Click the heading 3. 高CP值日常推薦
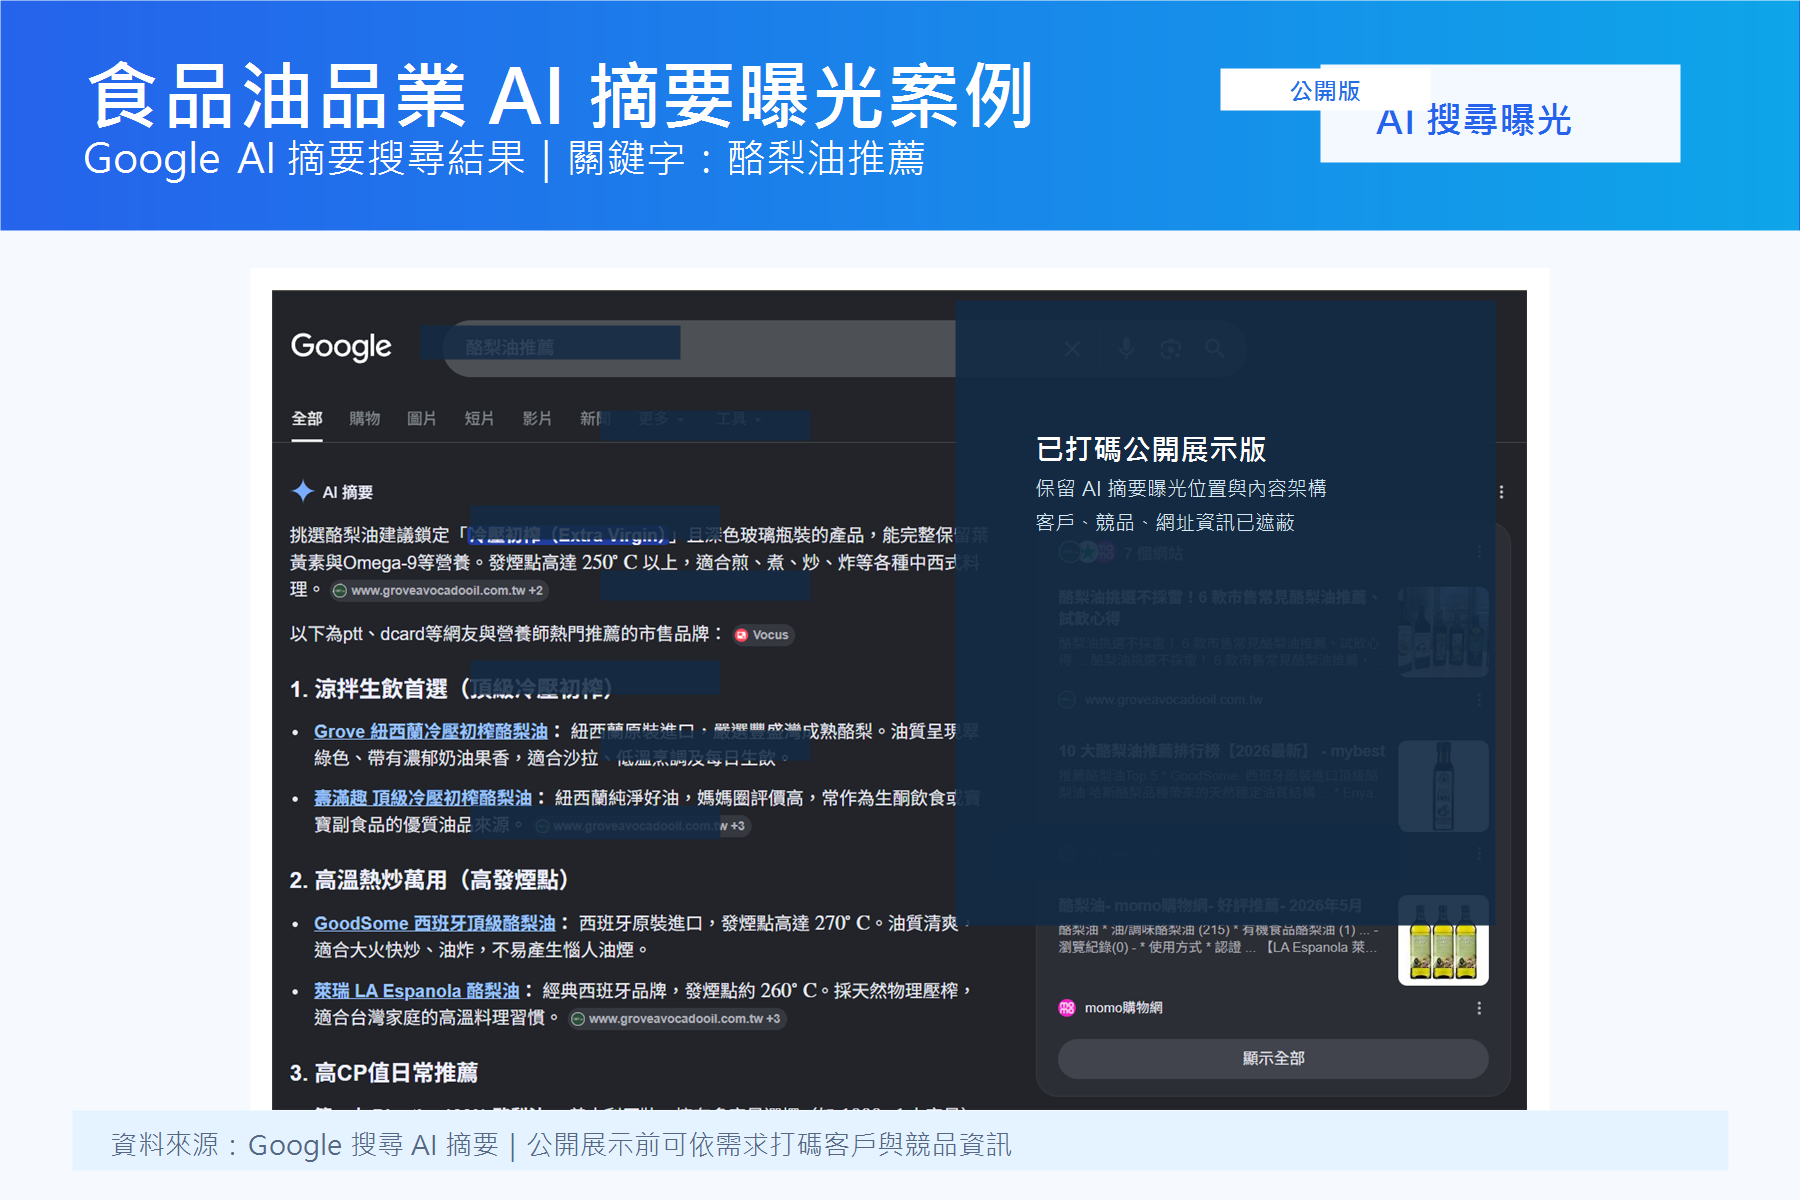 (384, 1073)
